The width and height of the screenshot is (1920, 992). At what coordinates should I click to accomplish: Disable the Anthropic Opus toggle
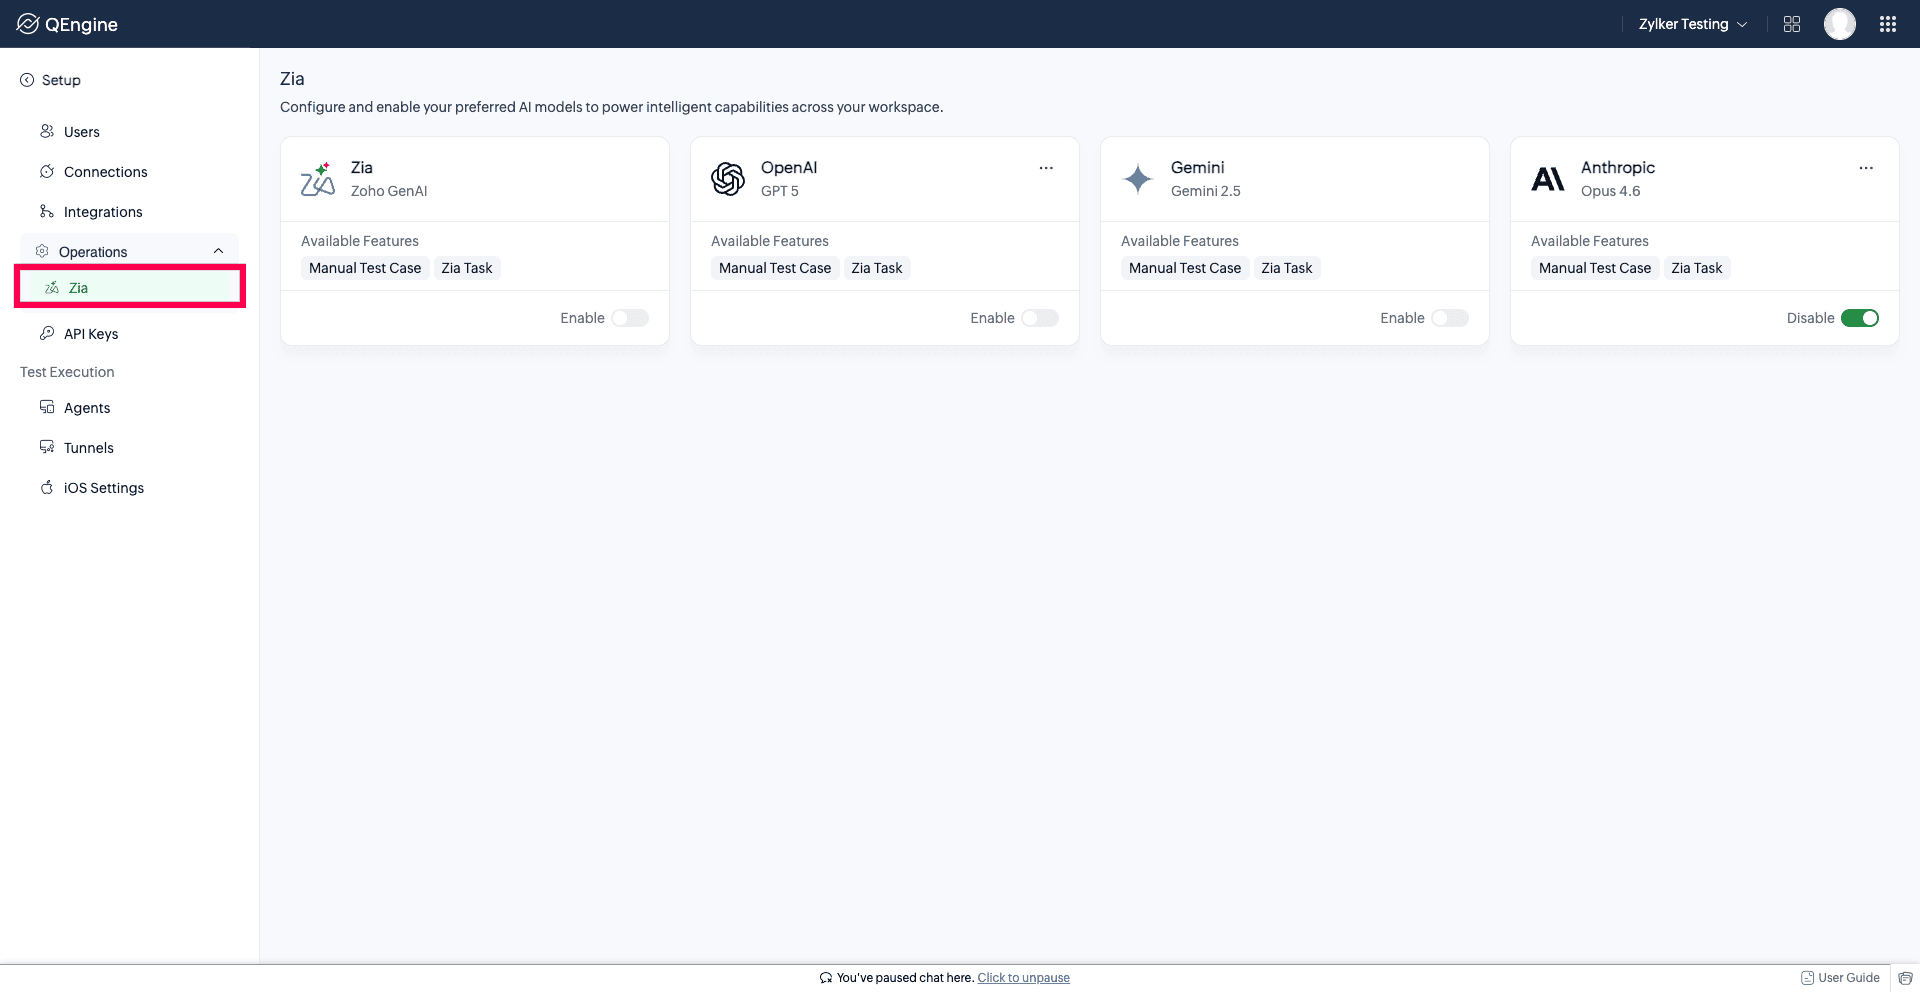(1860, 318)
